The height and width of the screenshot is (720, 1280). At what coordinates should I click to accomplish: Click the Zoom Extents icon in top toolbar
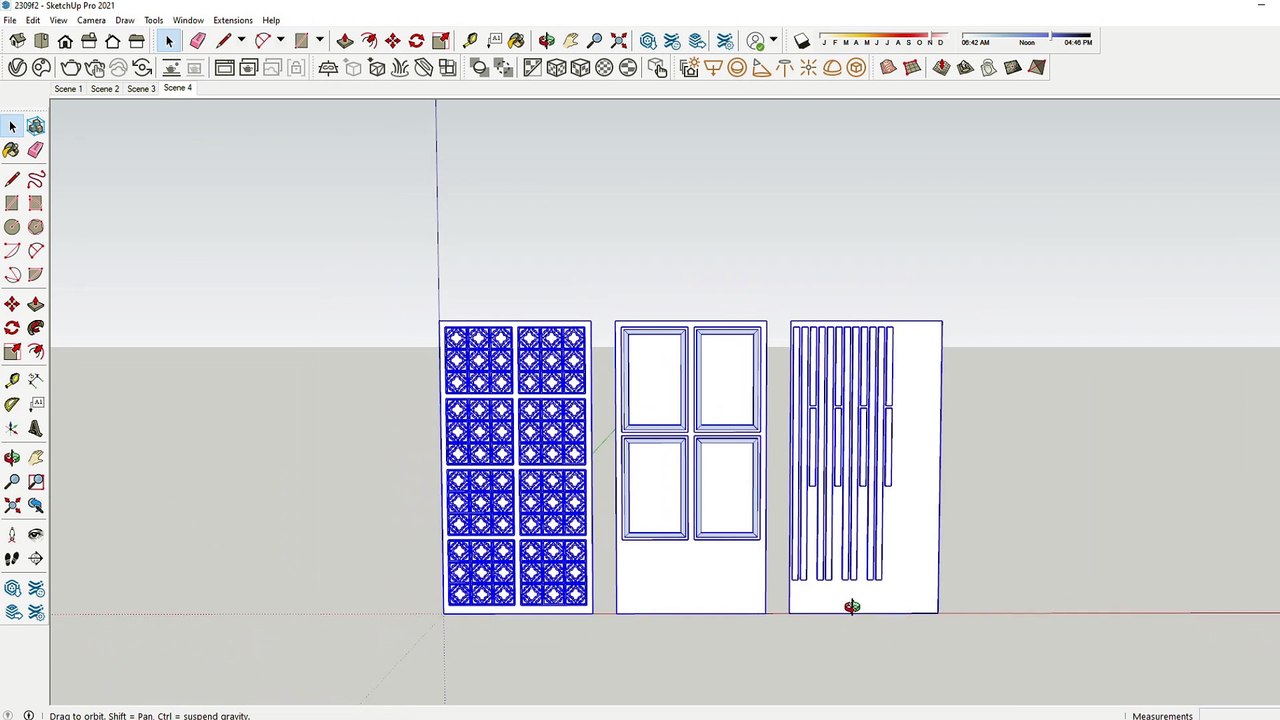click(618, 41)
